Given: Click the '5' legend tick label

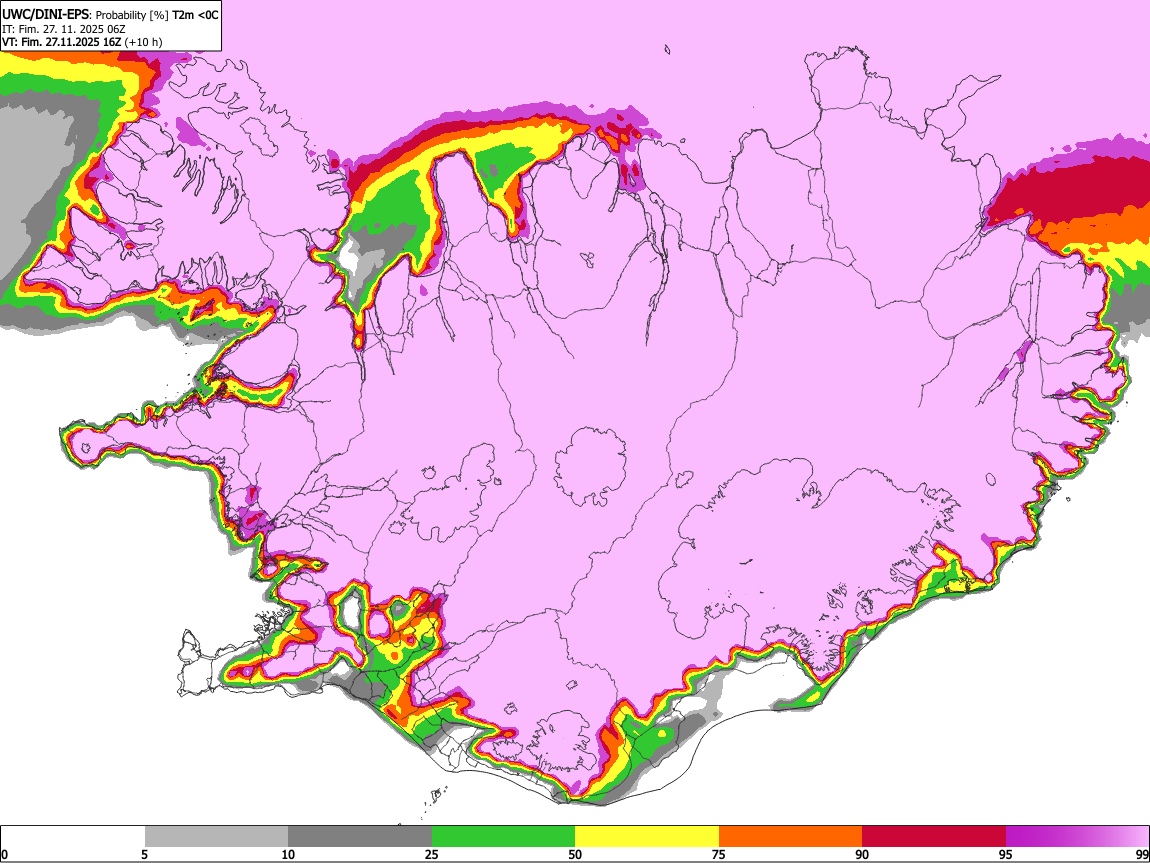Looking at the screenshot, I should [x=144, y=854].
